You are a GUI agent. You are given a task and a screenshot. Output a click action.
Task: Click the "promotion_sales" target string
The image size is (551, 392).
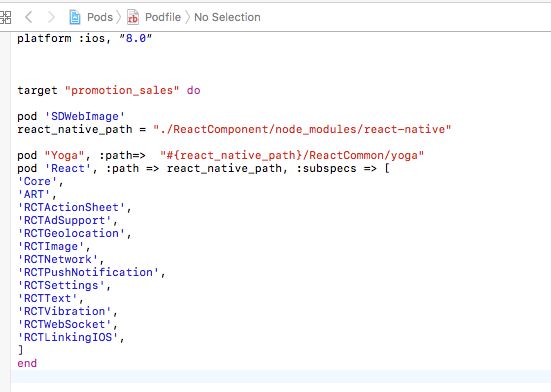pos(122,90)
